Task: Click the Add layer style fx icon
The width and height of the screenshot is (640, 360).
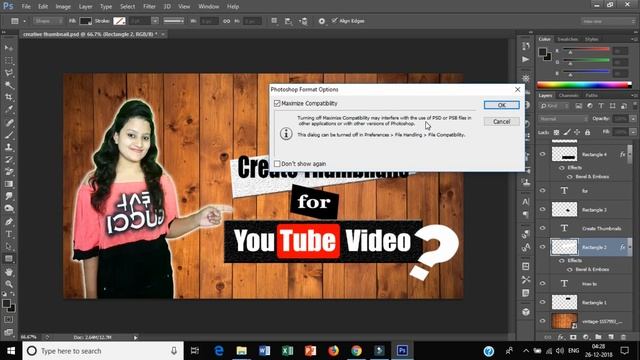Action: [x=560, y=337]
